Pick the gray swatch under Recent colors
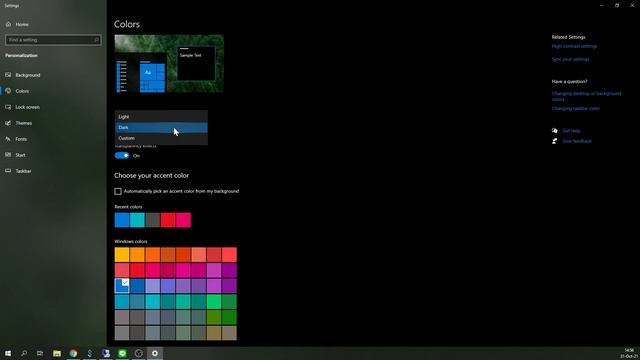The width and height of the screenshot is (640, 360). (x=153, y=220)
